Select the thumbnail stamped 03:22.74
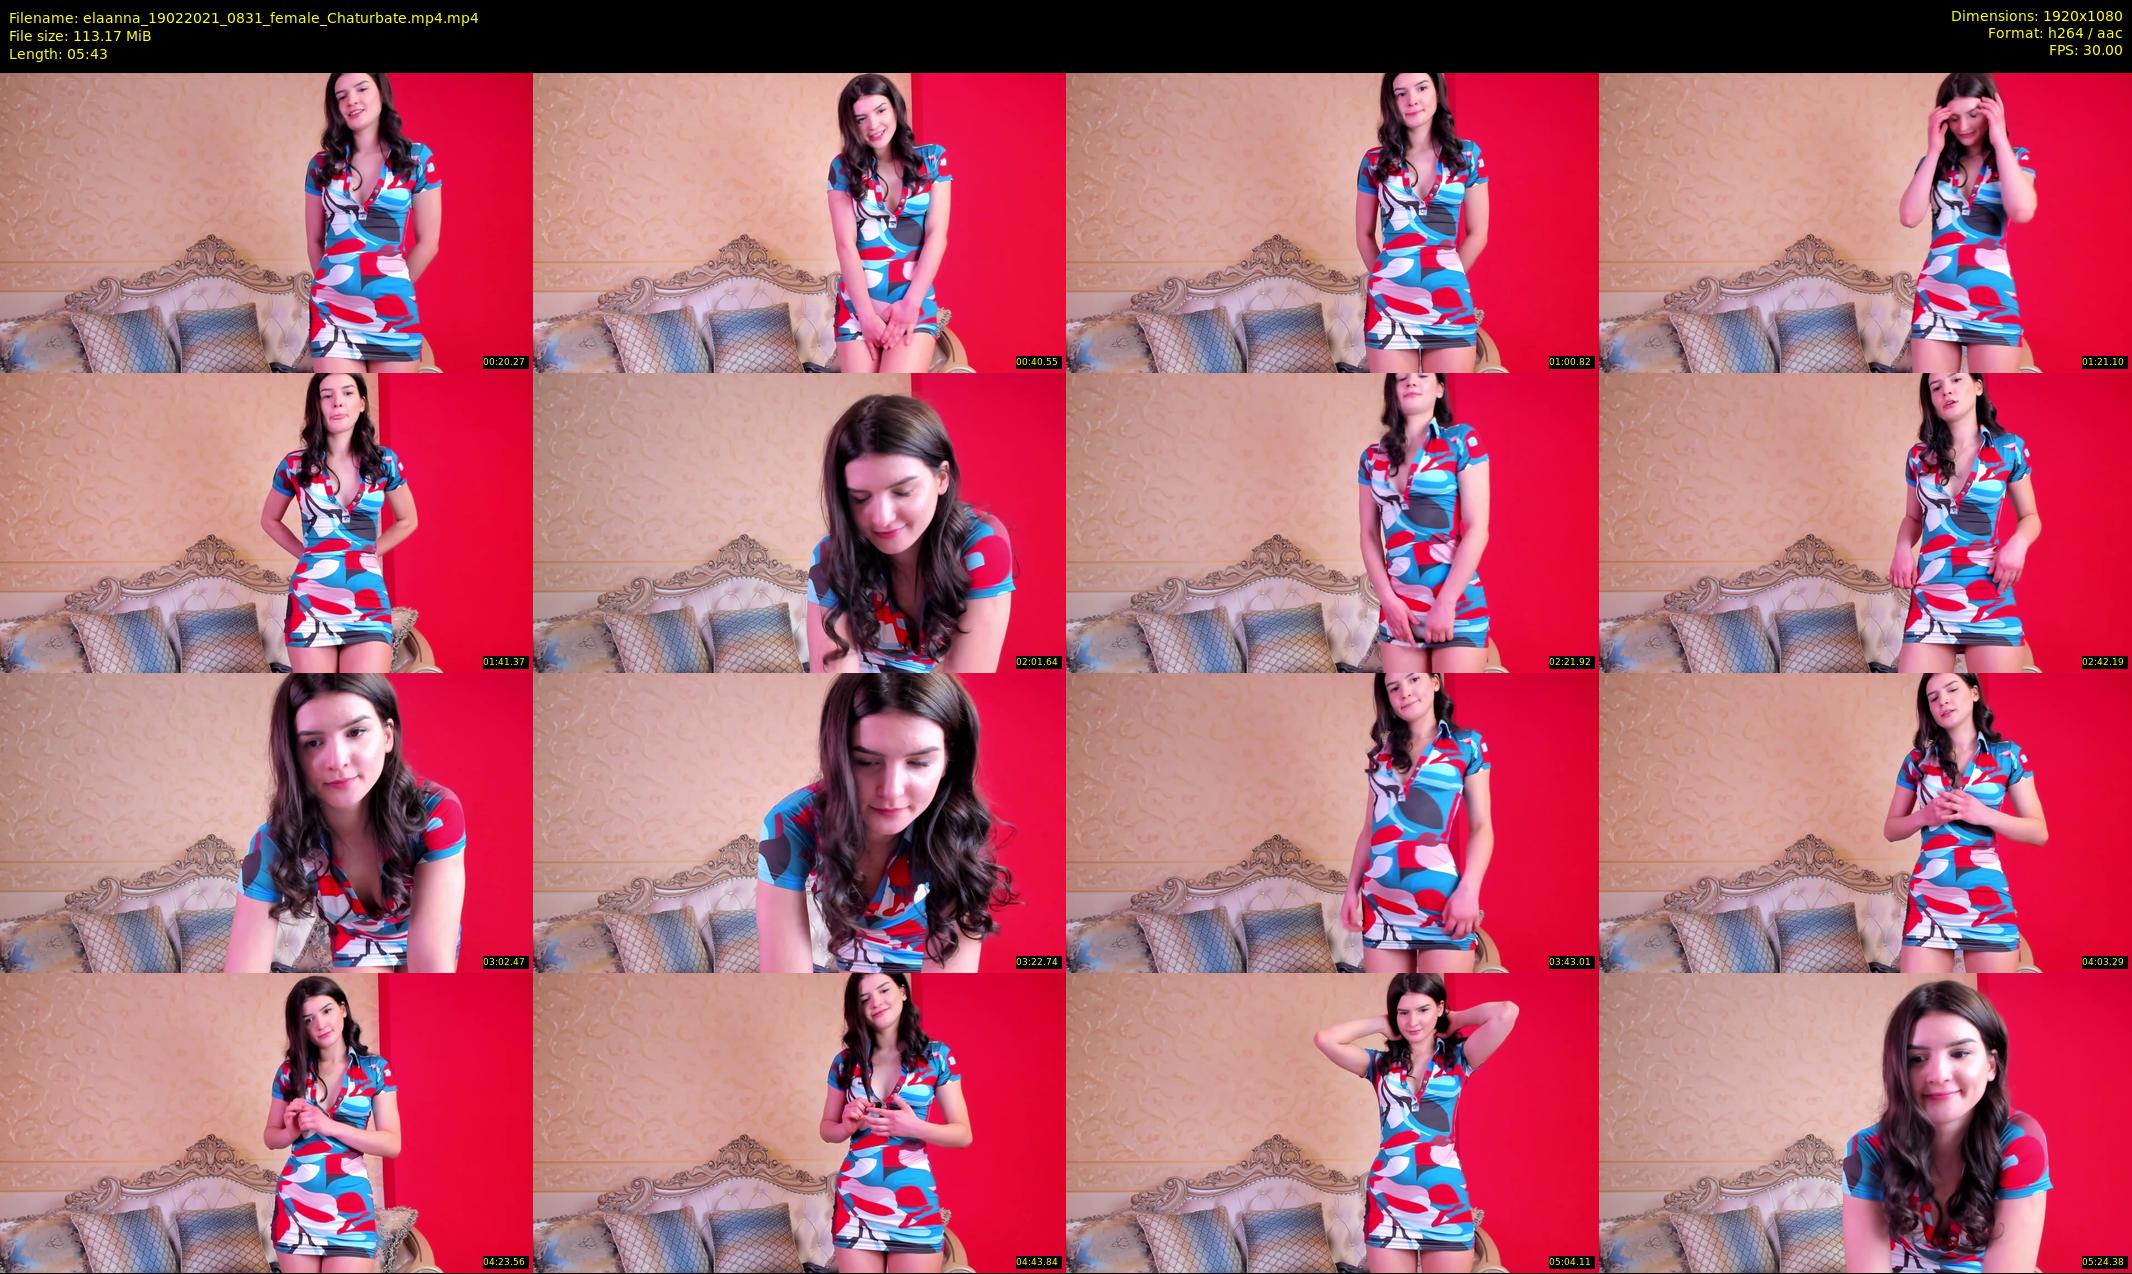Screen dimensions: 2132x1274 coord(799,822)
